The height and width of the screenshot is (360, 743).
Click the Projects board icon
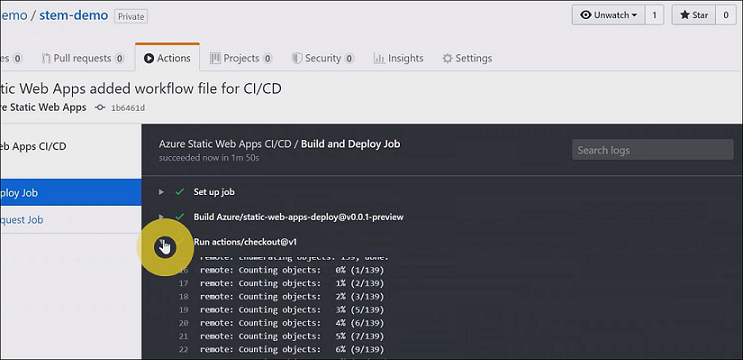click(215, 58)
